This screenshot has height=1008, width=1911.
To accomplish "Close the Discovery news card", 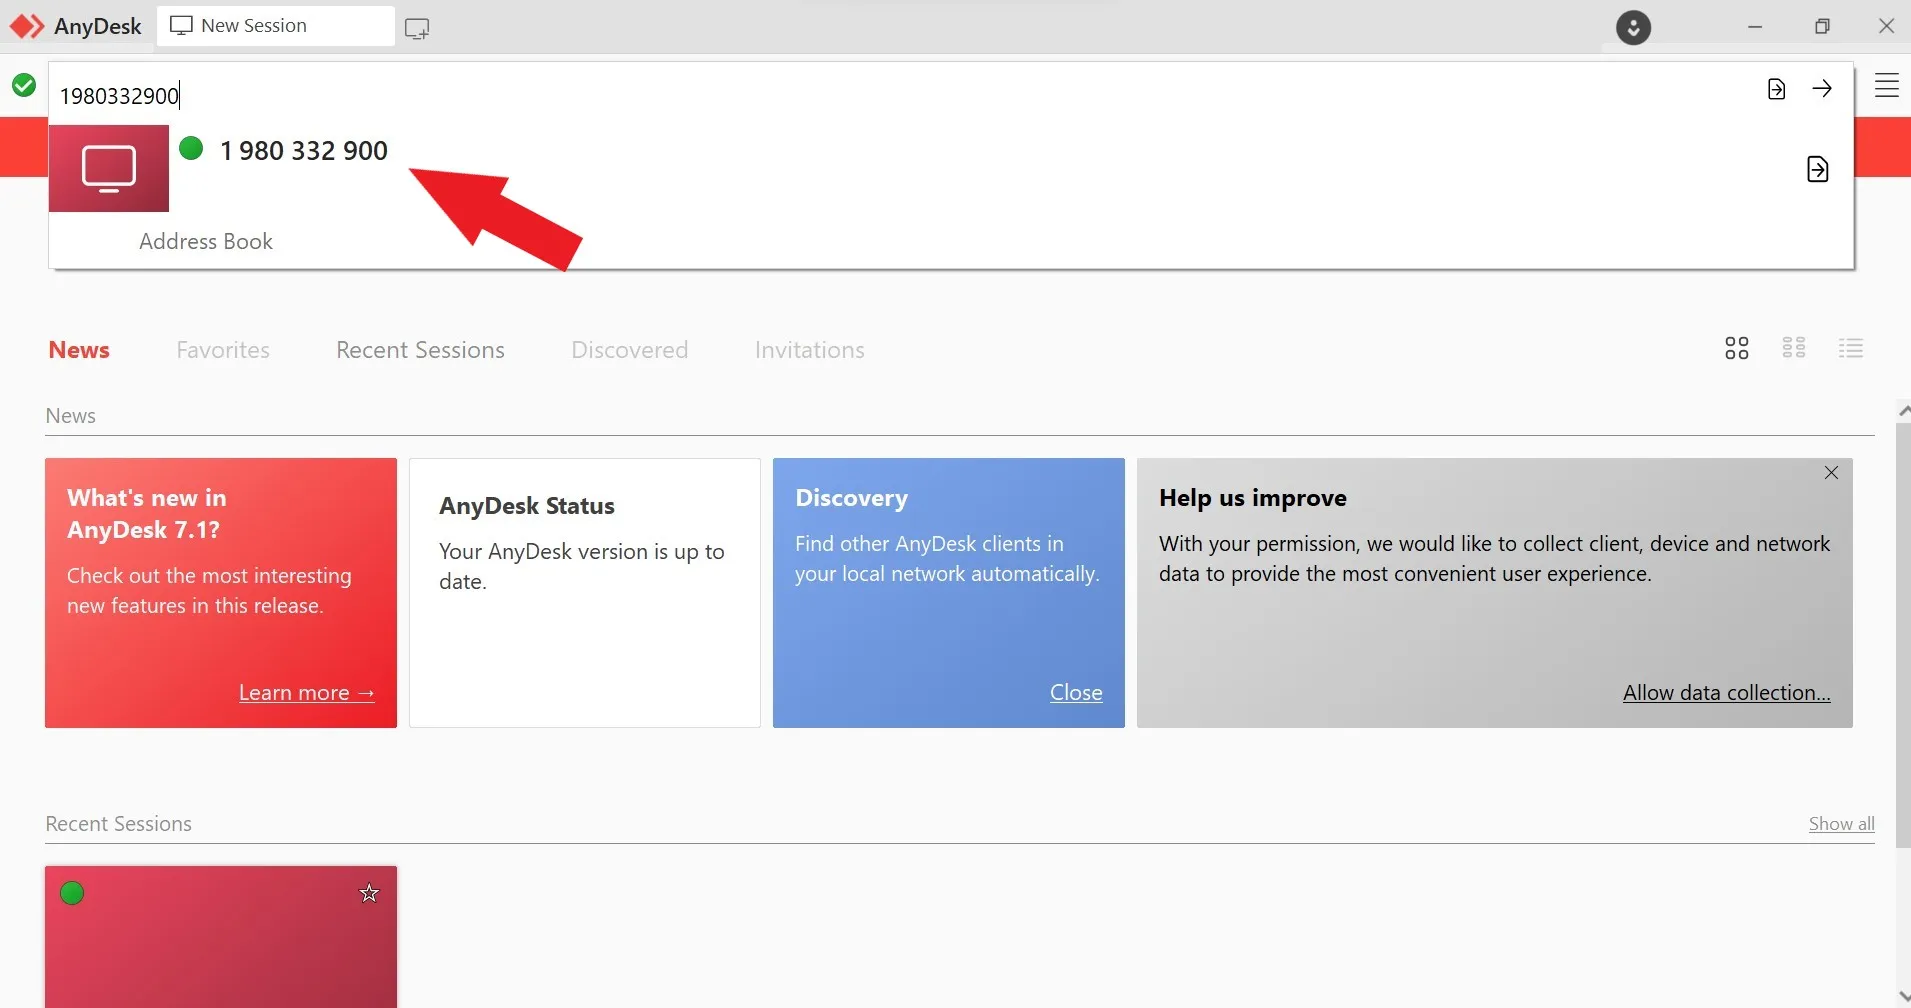I will click(x=1075, y=692).
